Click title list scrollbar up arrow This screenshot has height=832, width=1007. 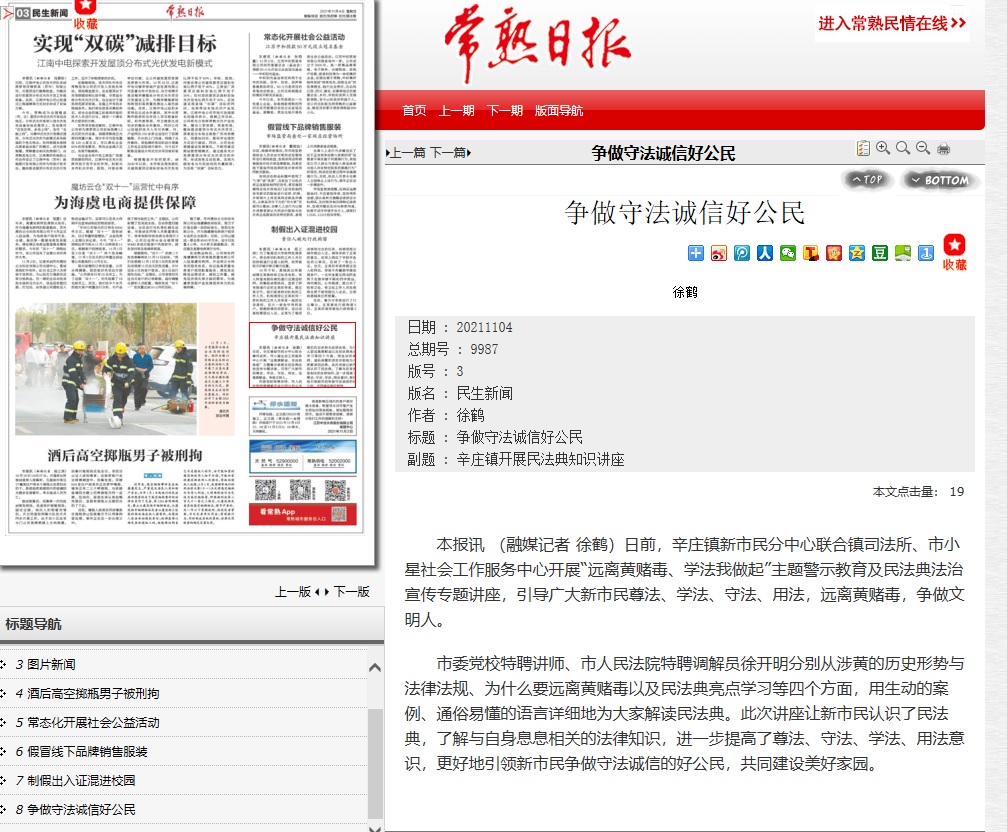coord(376,668)
